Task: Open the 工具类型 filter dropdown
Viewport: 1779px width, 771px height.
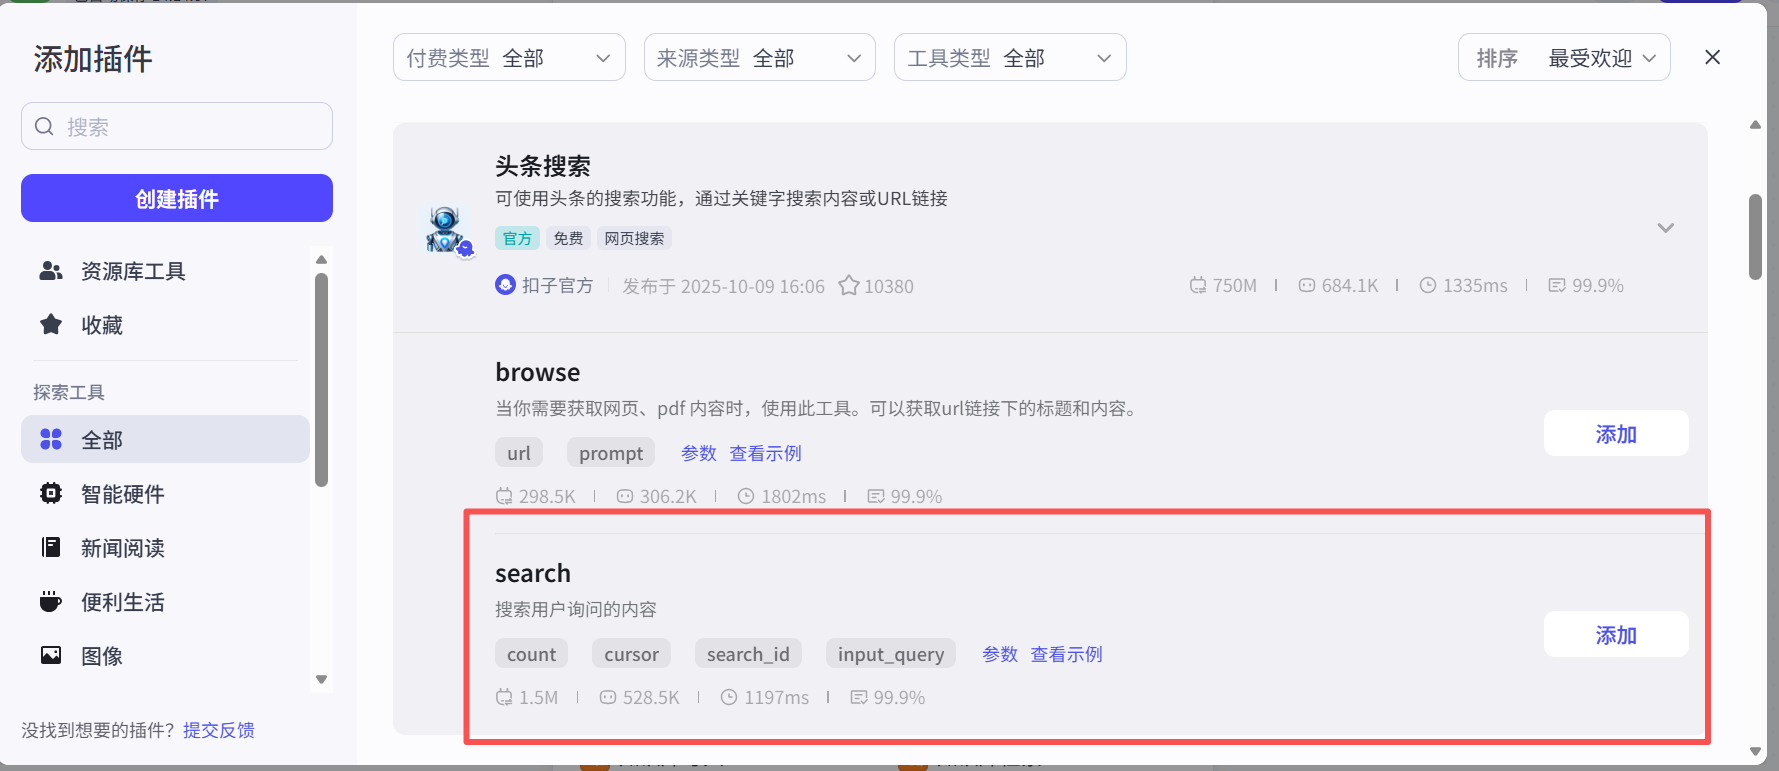Action: pyautogui.click(x=1010, y=57)
